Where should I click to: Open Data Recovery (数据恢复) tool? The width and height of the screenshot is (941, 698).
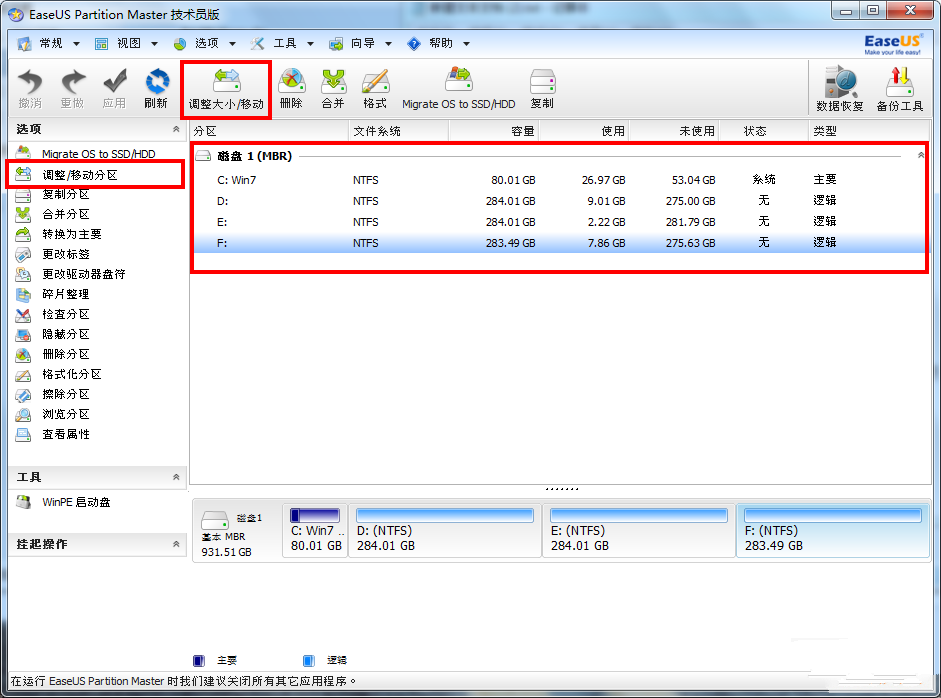click(840, 89)
